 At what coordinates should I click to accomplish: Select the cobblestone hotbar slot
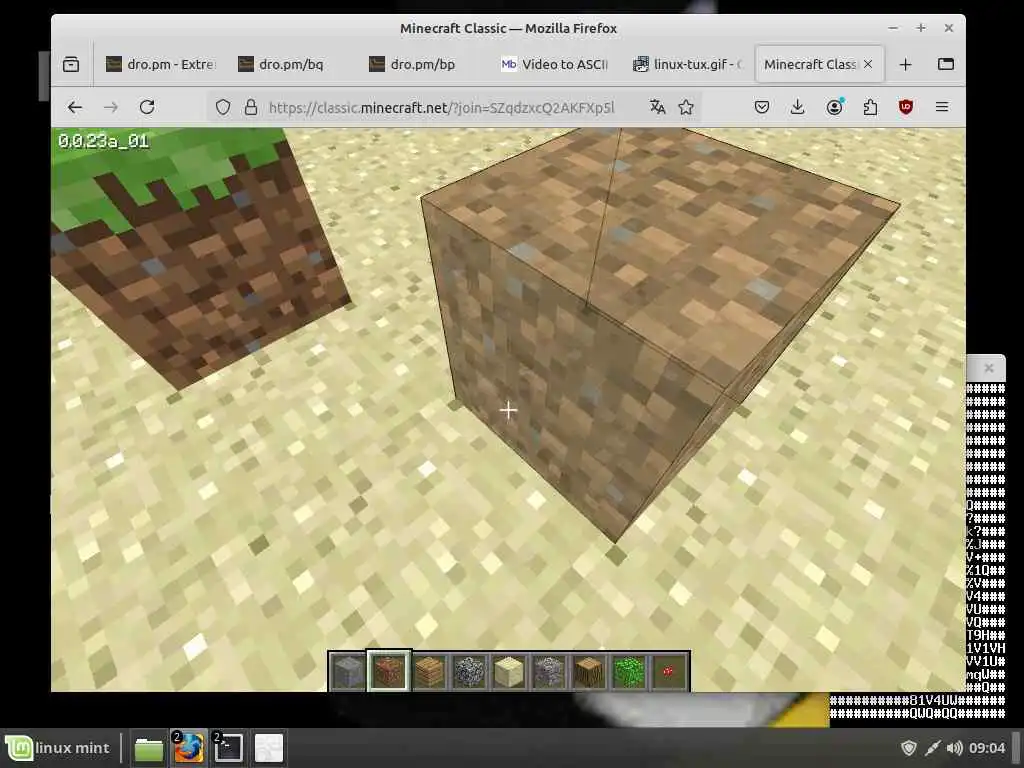(469, 671)
